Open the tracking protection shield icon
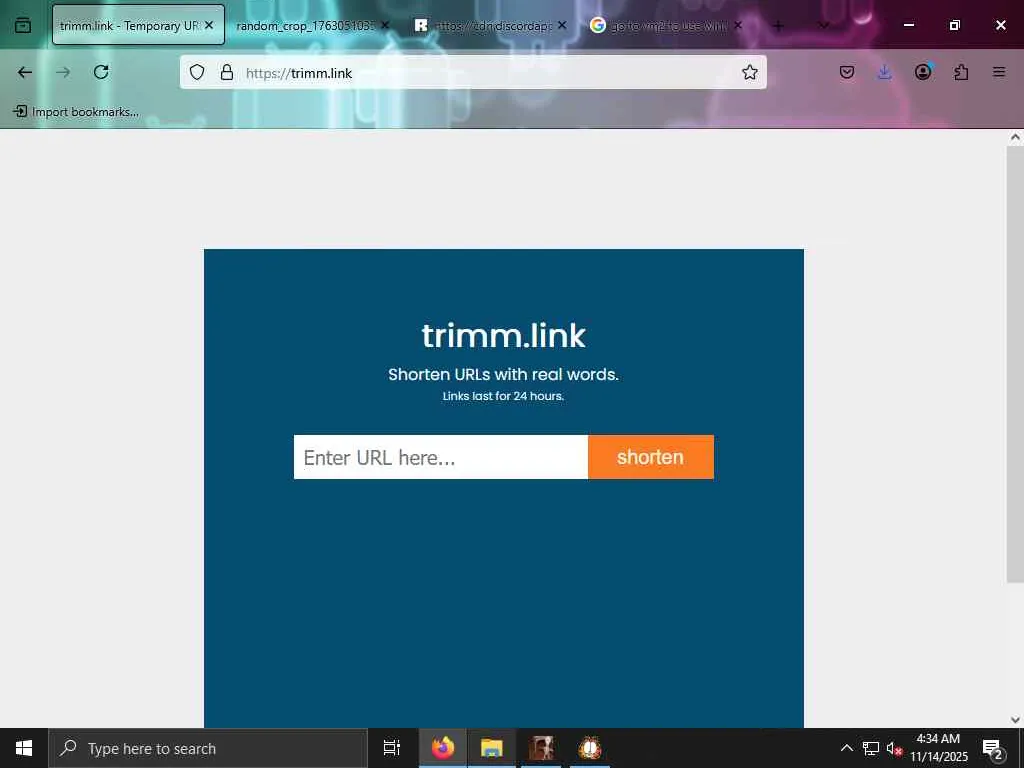1024x768 pixels. pyautogui.click(x=197, y=72)
